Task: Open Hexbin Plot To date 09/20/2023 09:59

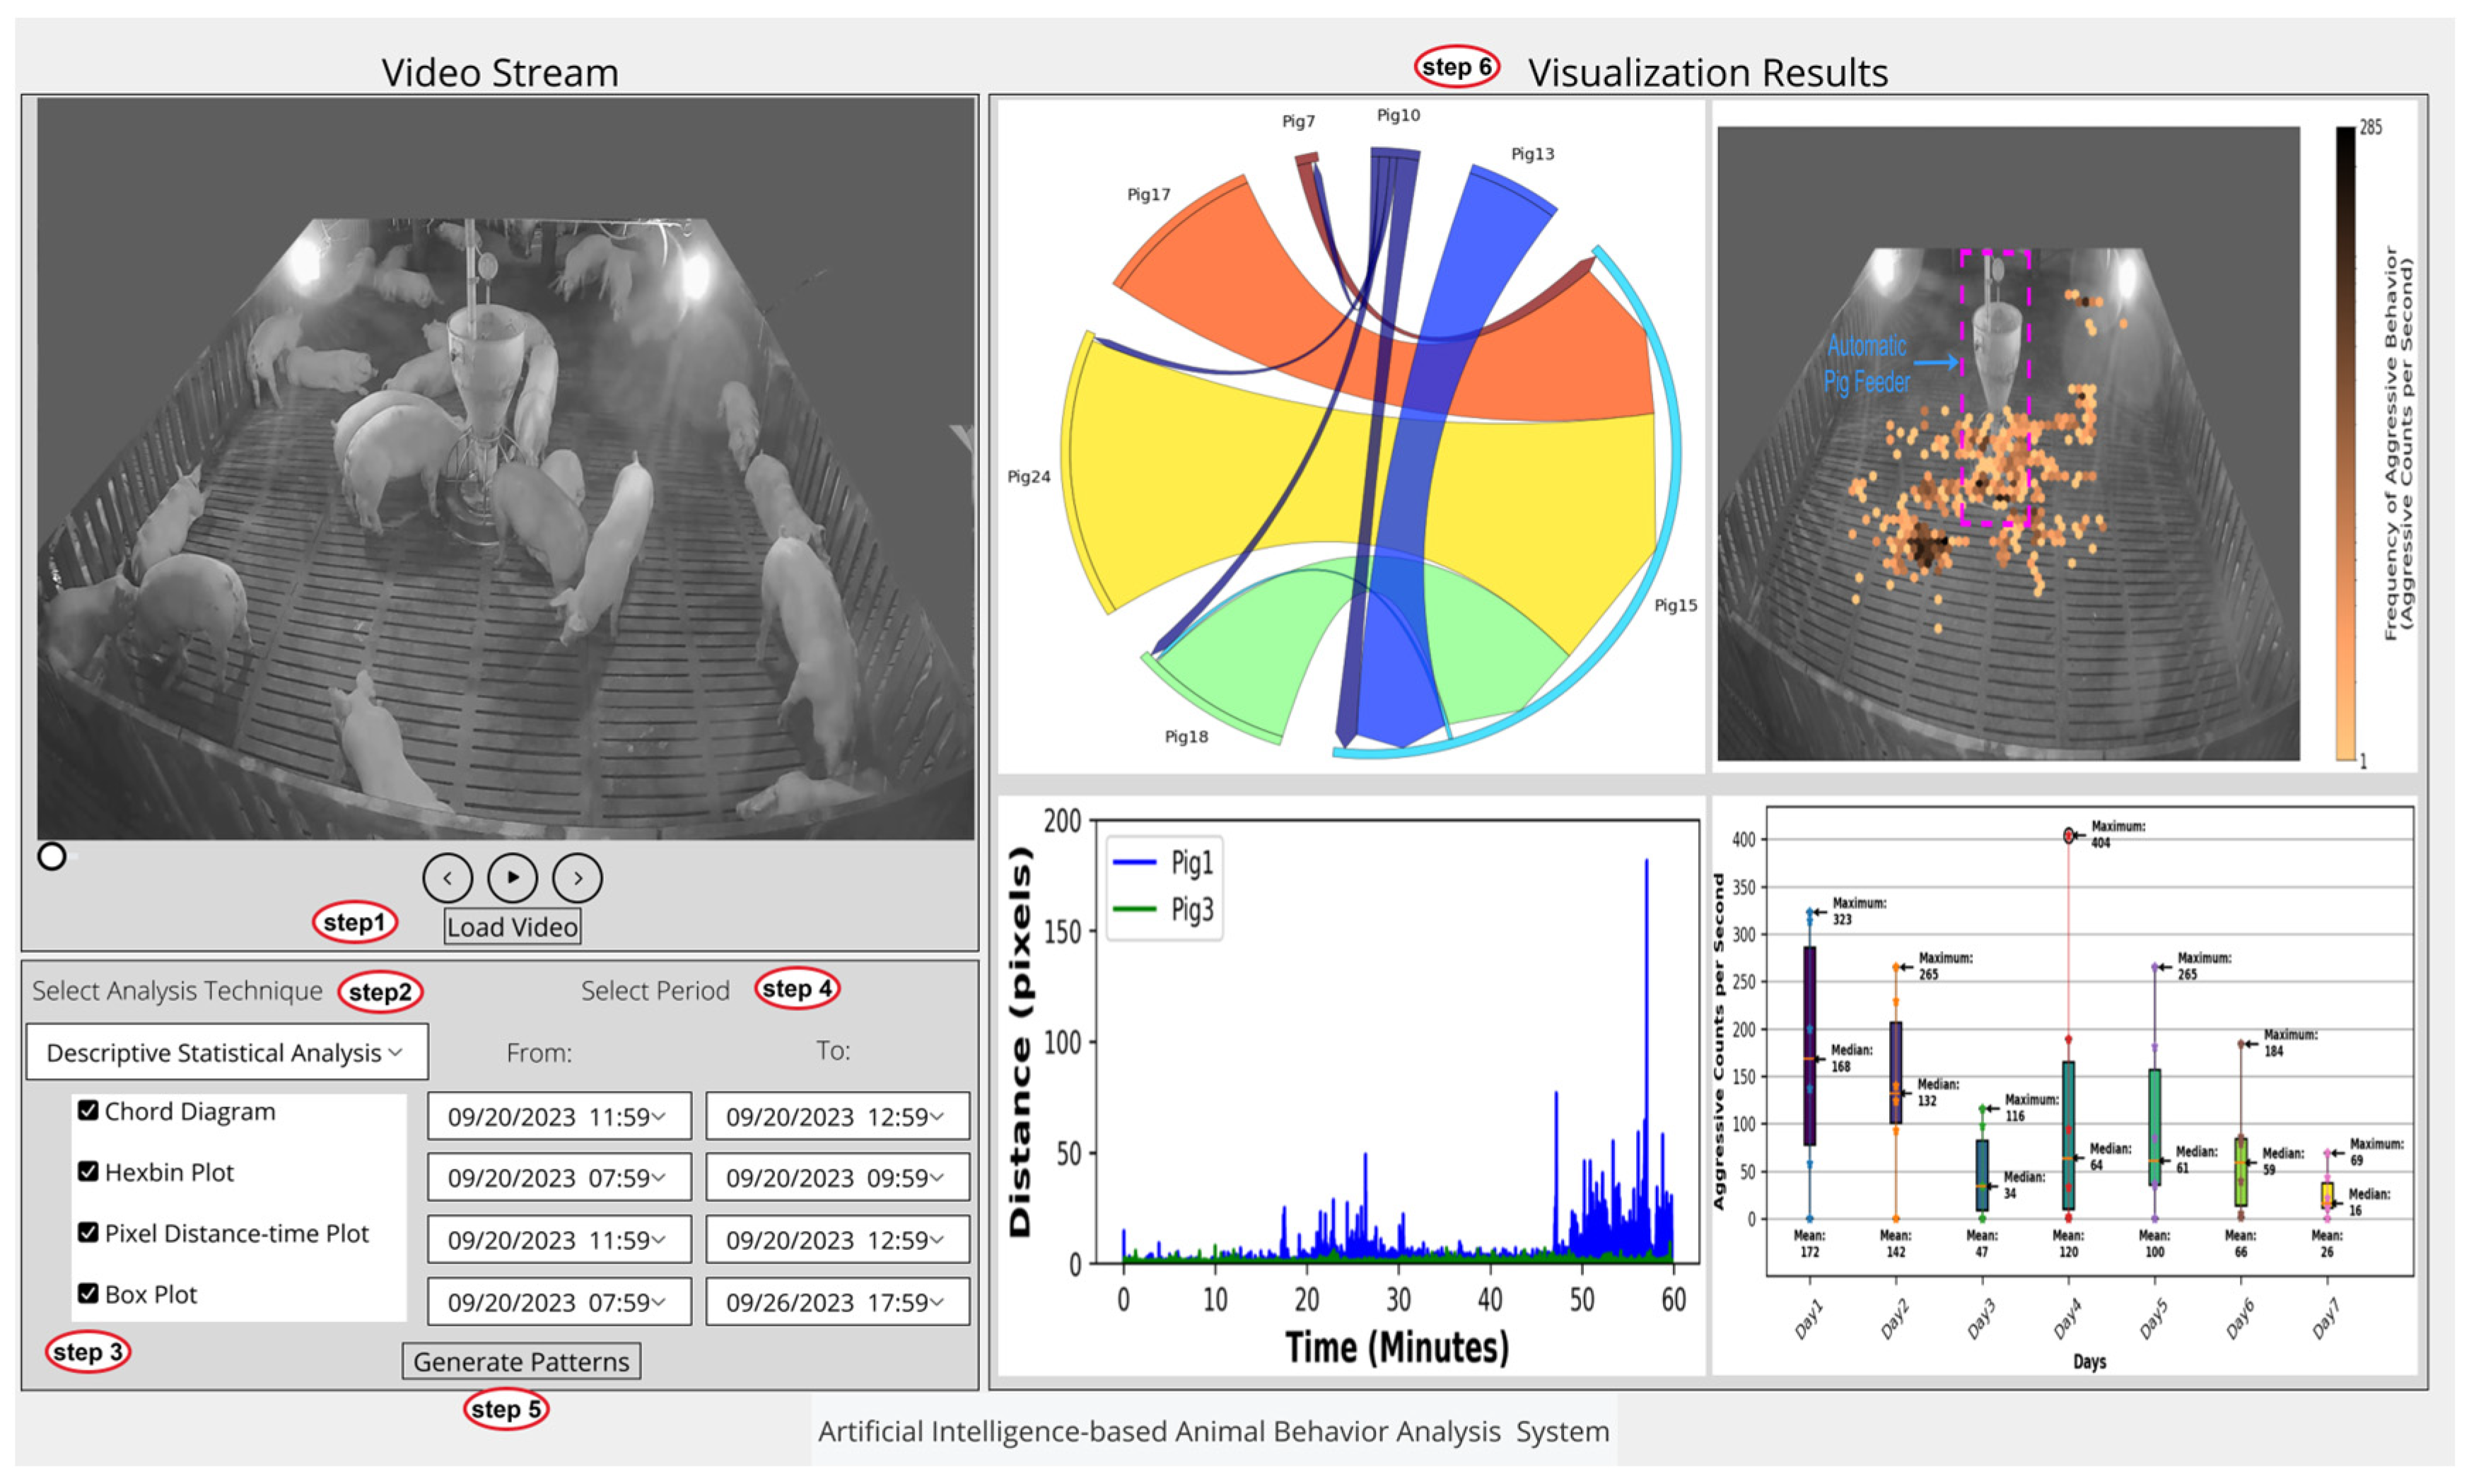Action: point(837,1177)
